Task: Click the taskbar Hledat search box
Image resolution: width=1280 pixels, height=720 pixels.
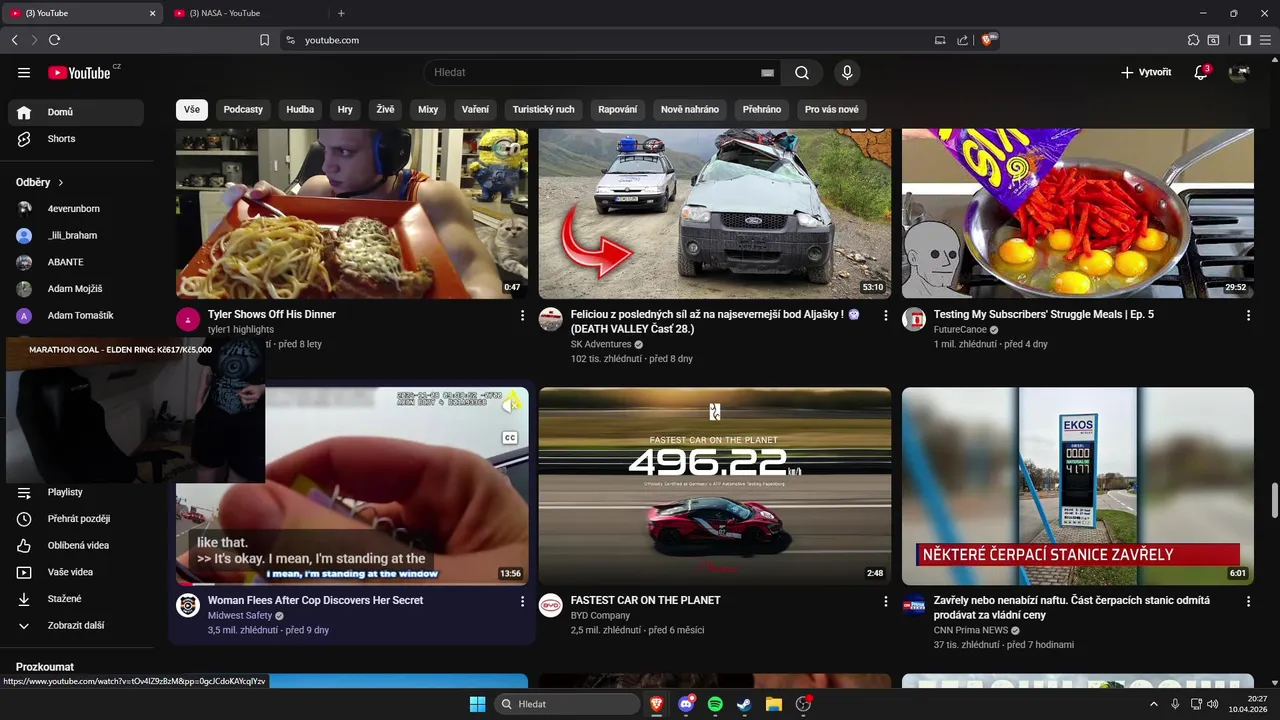Action: (567, 704)
